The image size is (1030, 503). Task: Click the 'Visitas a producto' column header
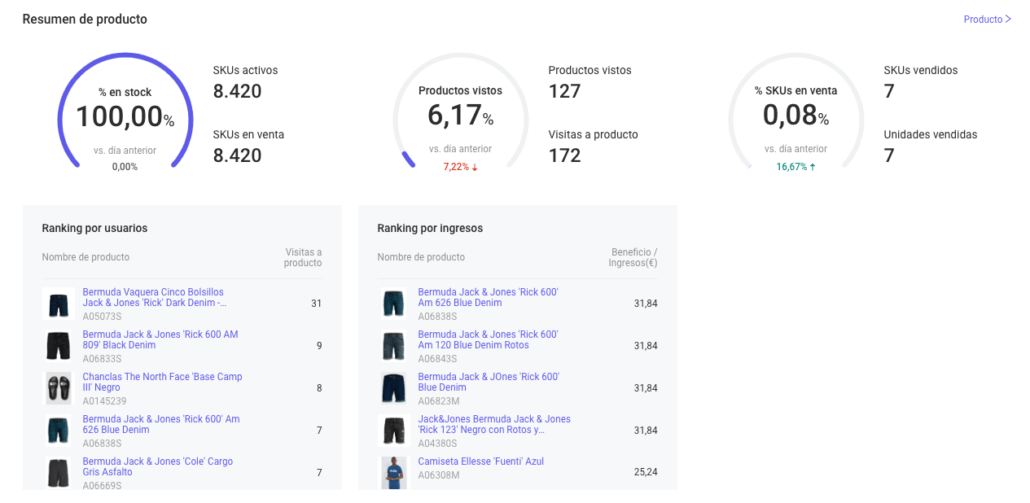(303, 257)
